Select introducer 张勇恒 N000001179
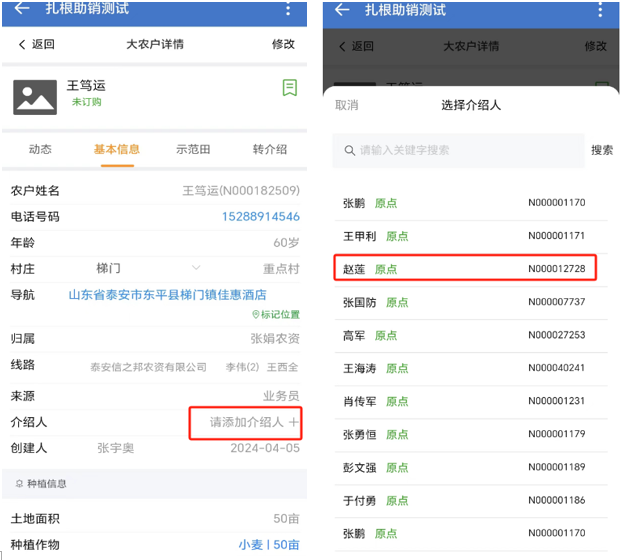The width and height of the screenshot is (620, 560). (471, 435)
